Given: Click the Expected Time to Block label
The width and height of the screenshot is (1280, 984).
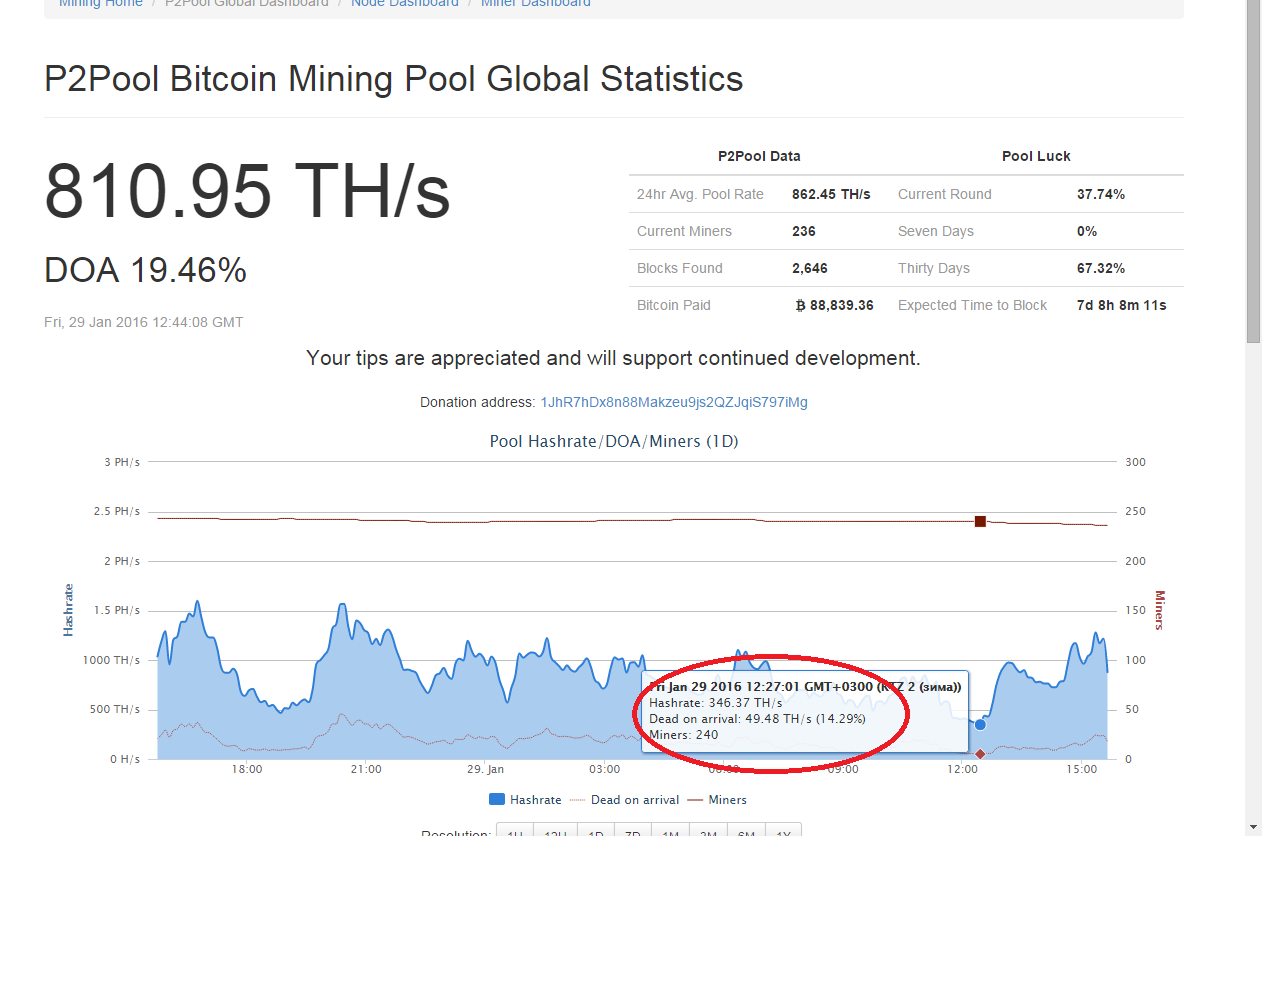Looking at the screenshot, I should tap(972, 305).
